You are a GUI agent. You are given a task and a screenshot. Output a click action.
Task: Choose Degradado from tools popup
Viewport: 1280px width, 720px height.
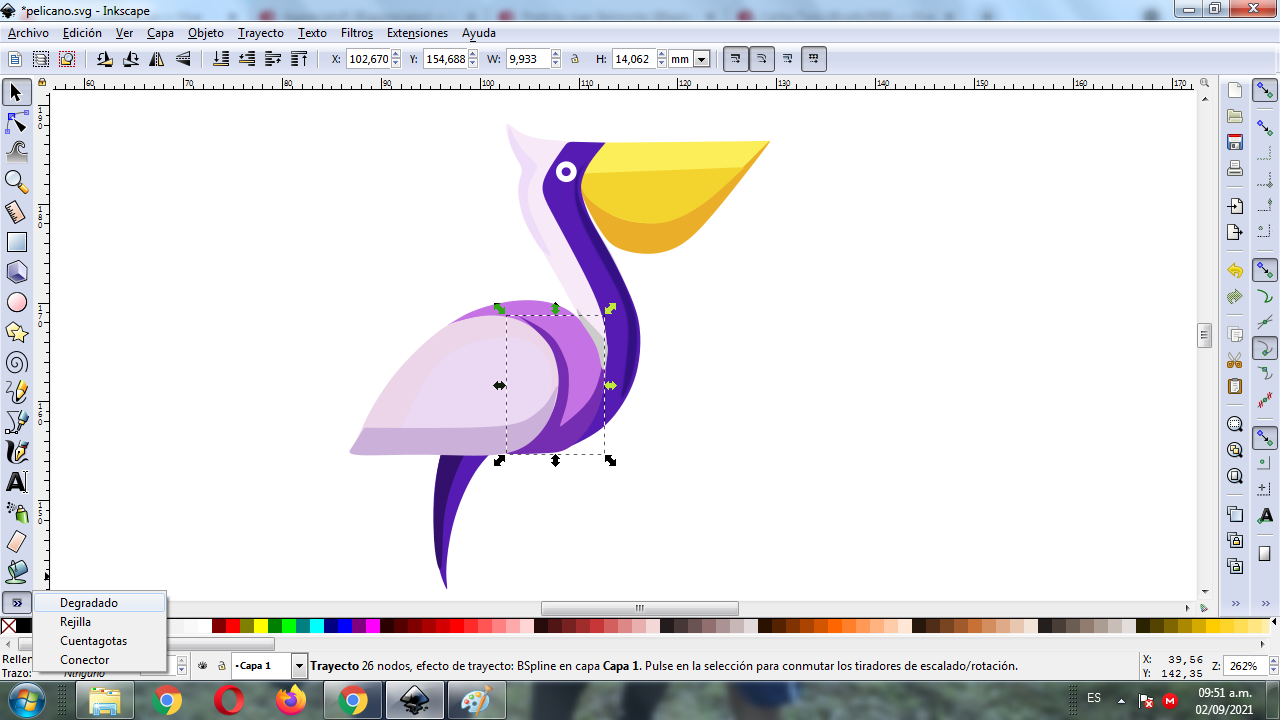(100, 603)
